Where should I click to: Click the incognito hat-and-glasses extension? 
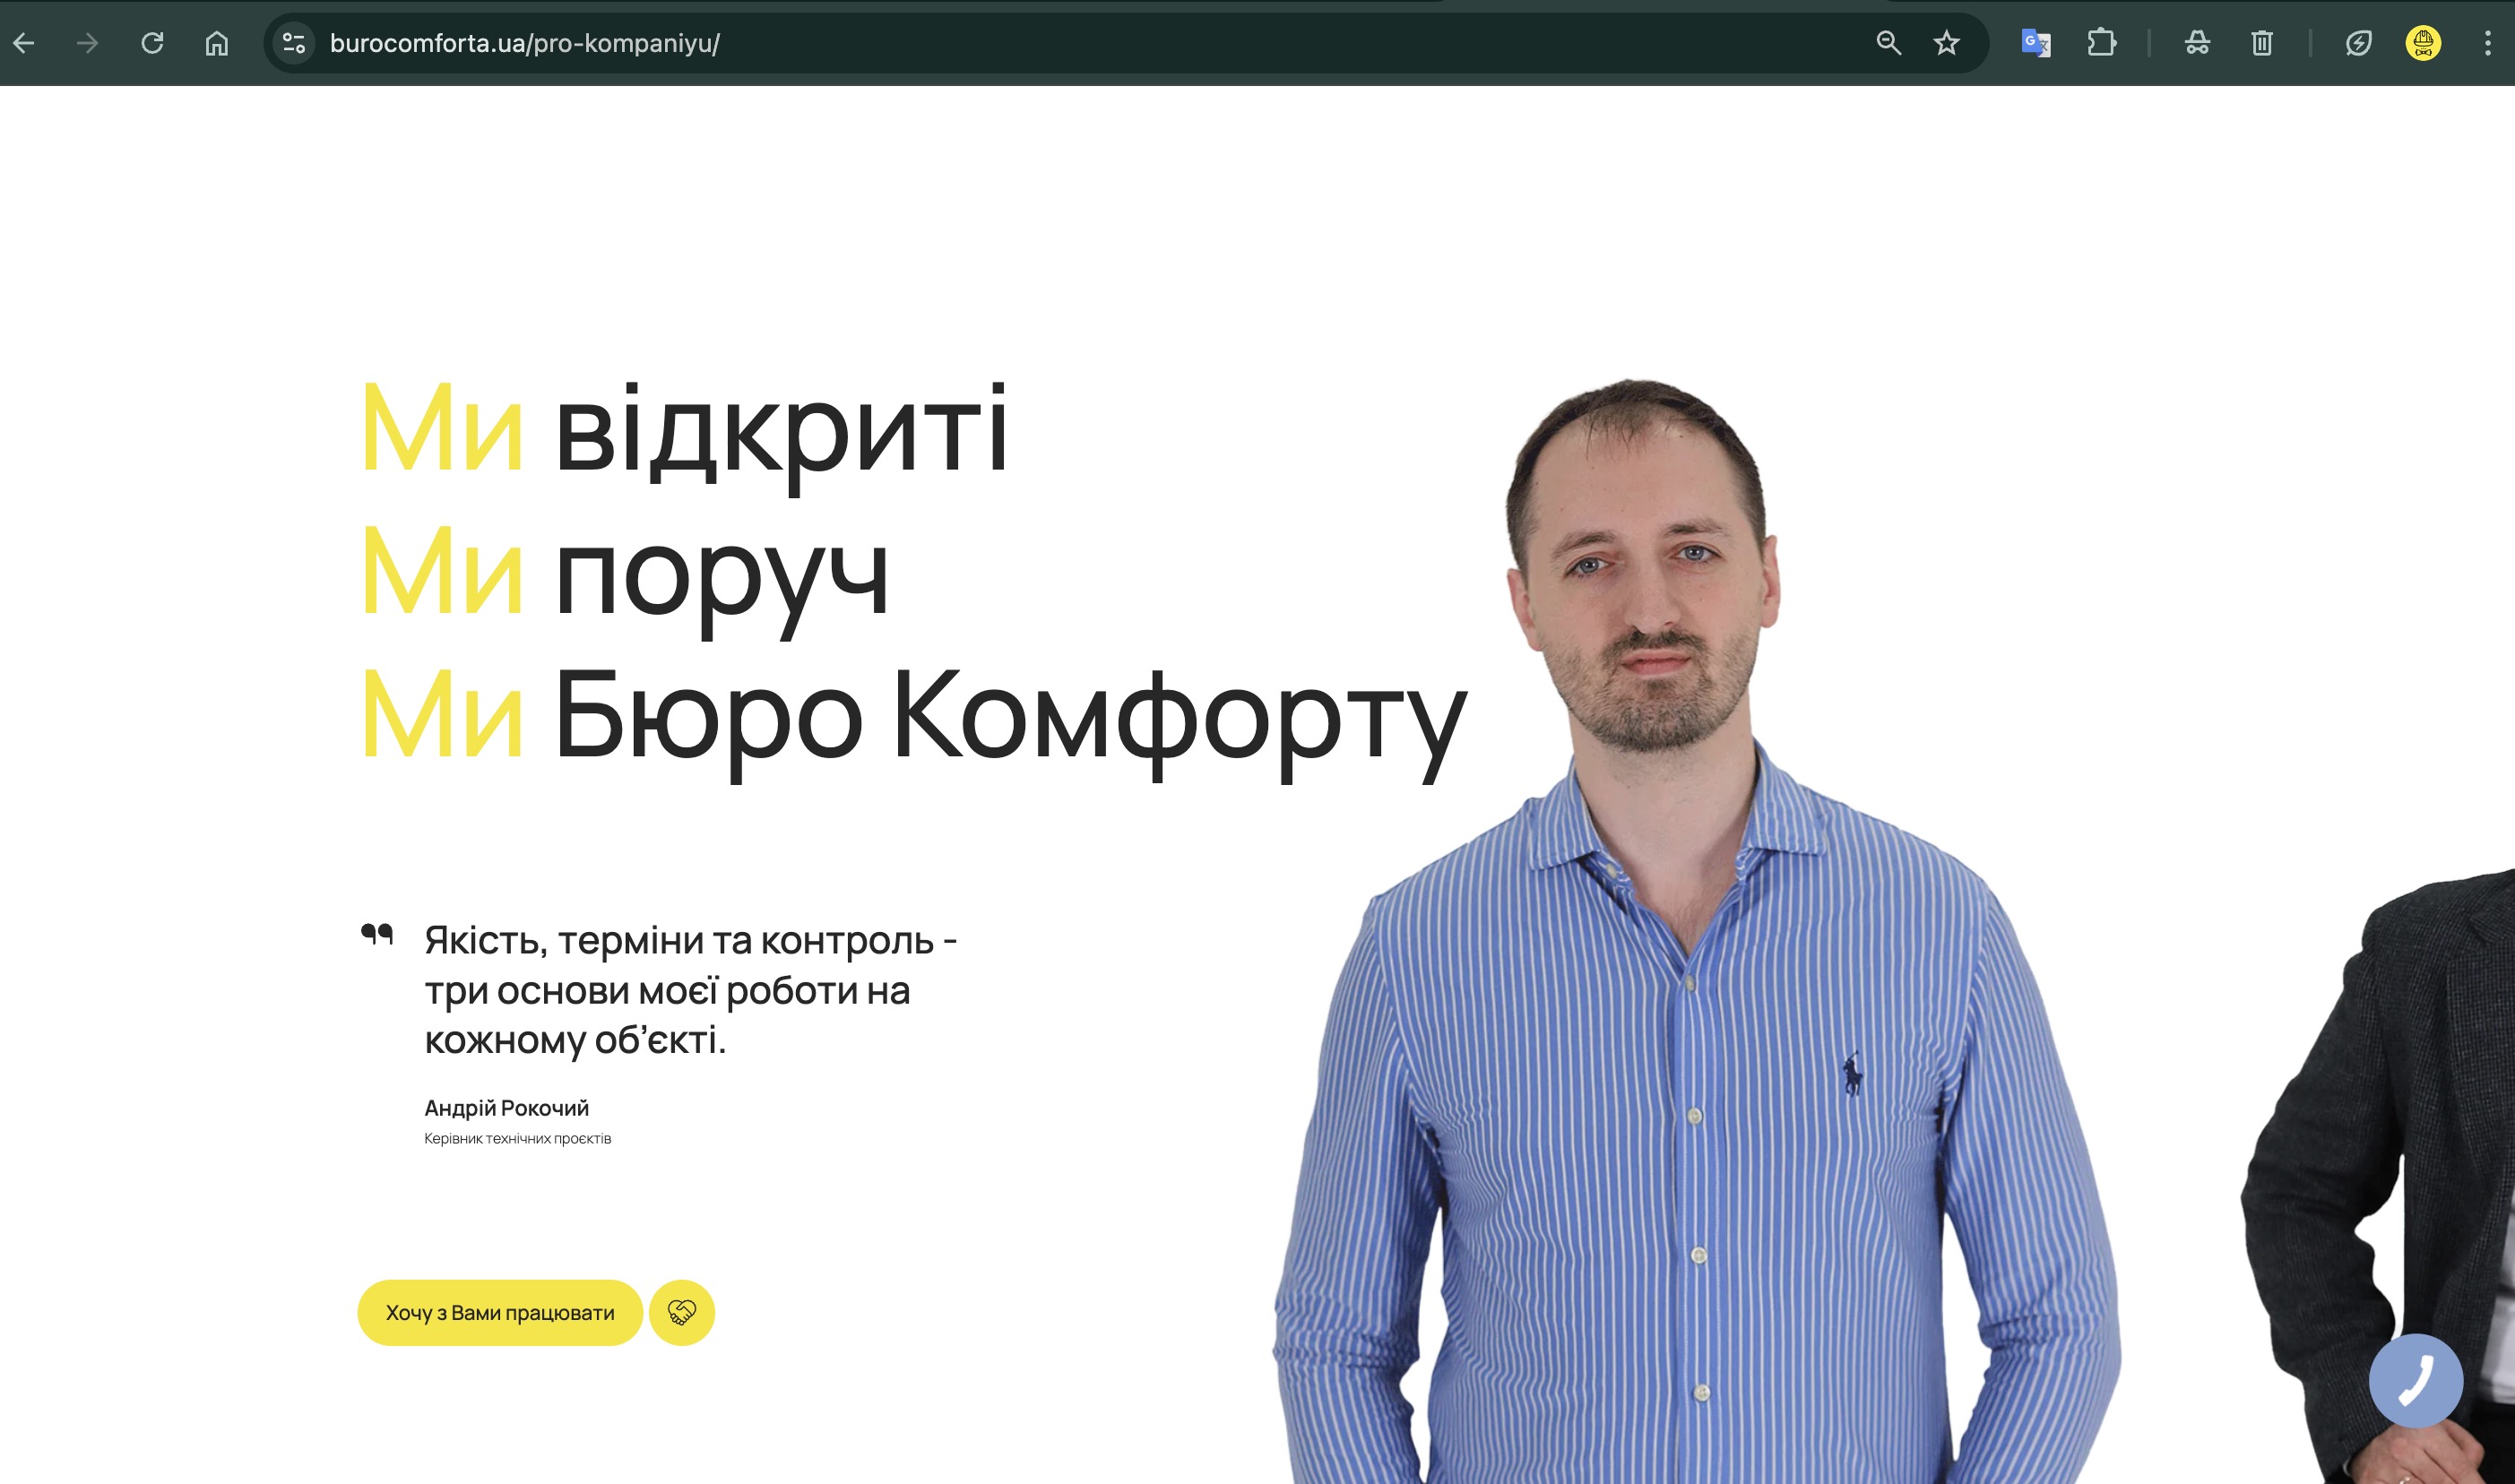pyautogui.click(x=2197, y=43)
